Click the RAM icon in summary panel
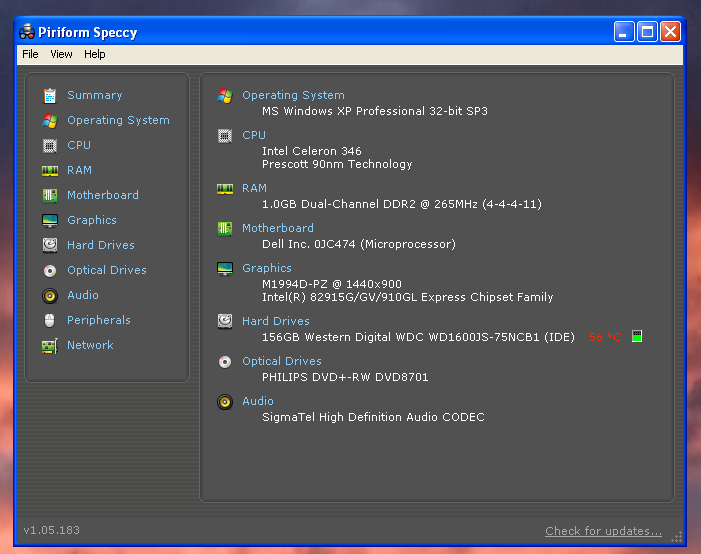Screen dimensions: 701x554 tap(225, 189)
